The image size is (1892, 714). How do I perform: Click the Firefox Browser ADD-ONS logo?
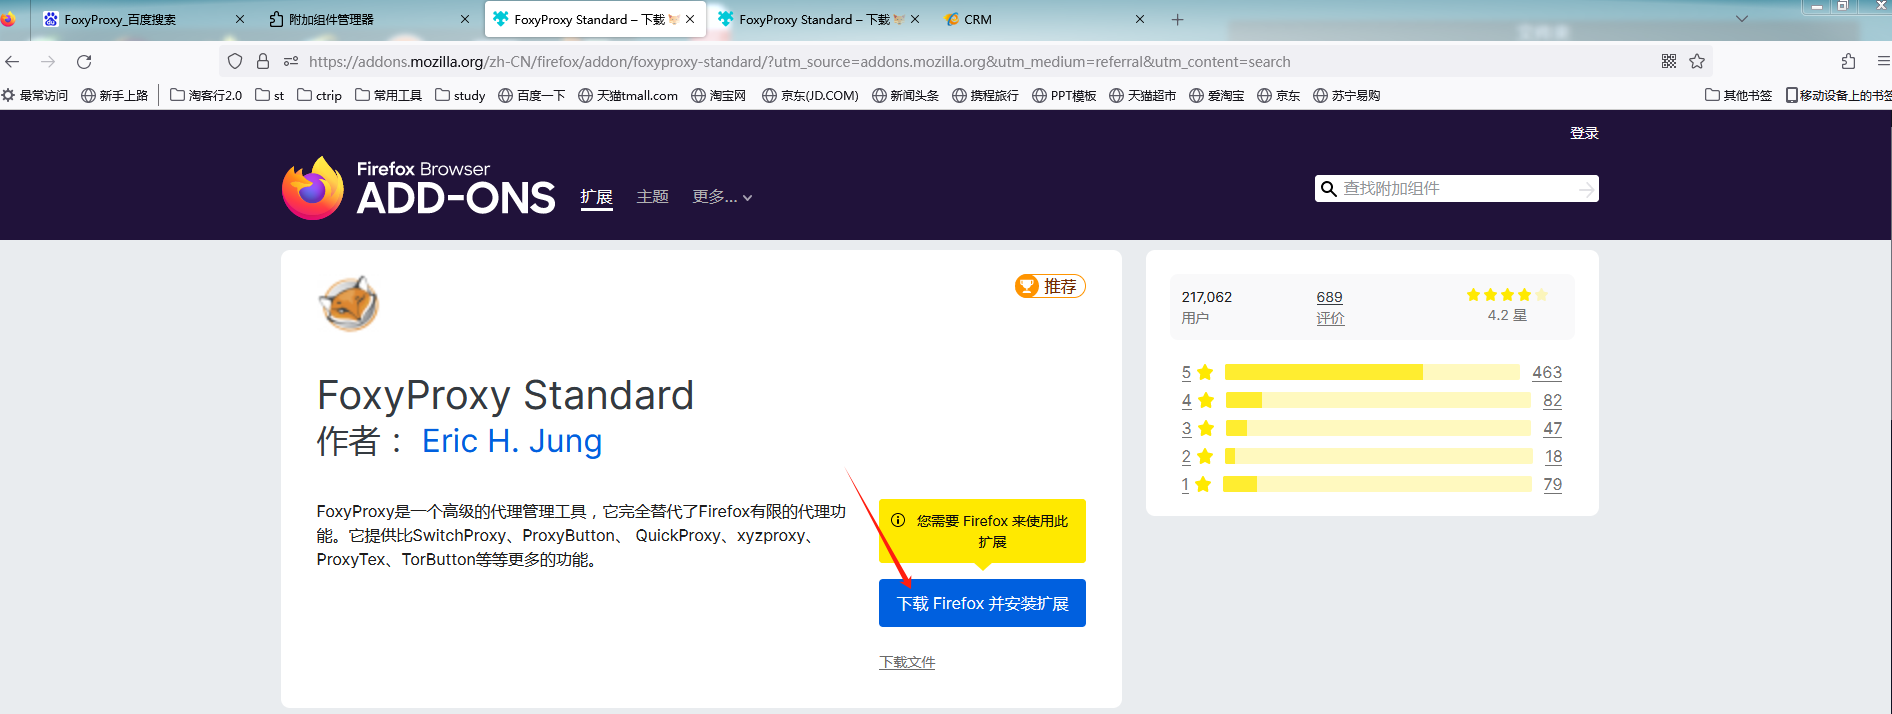click(418, 188)
